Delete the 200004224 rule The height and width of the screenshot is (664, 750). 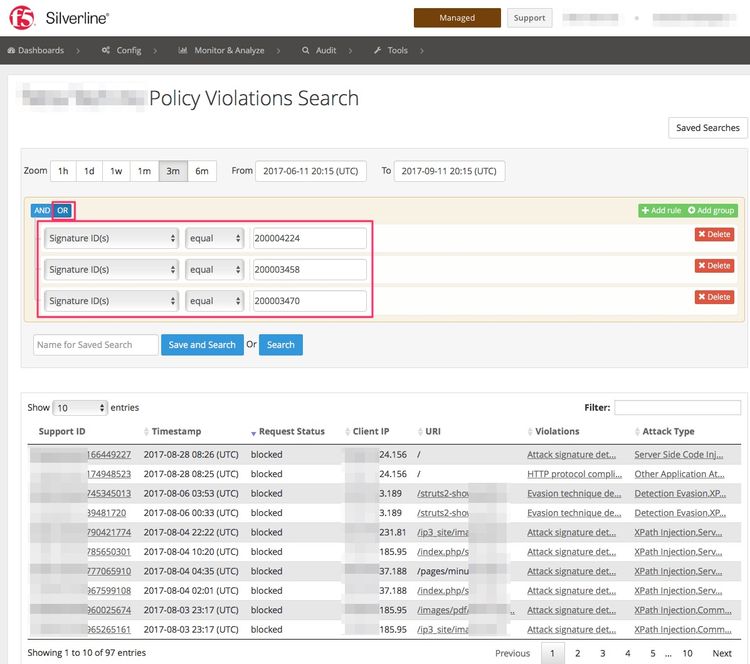click(714, 234)
